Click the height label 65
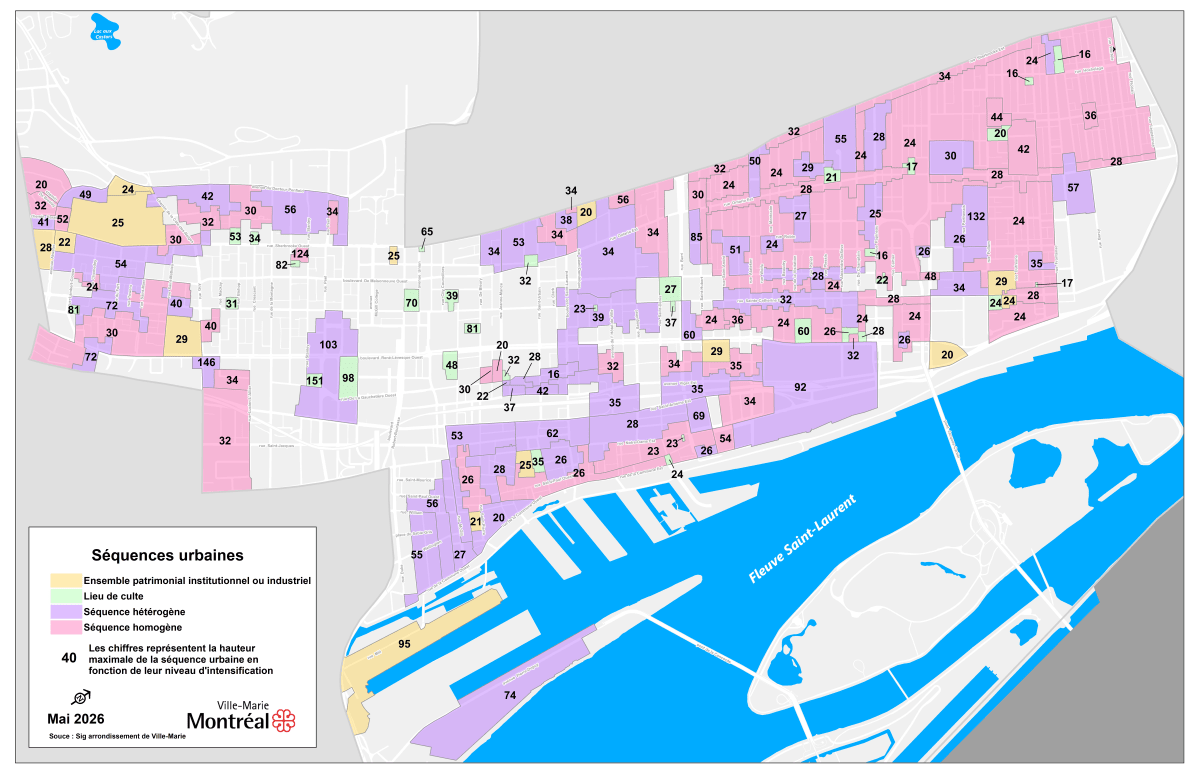1200x776 pixels. (427, 232)
